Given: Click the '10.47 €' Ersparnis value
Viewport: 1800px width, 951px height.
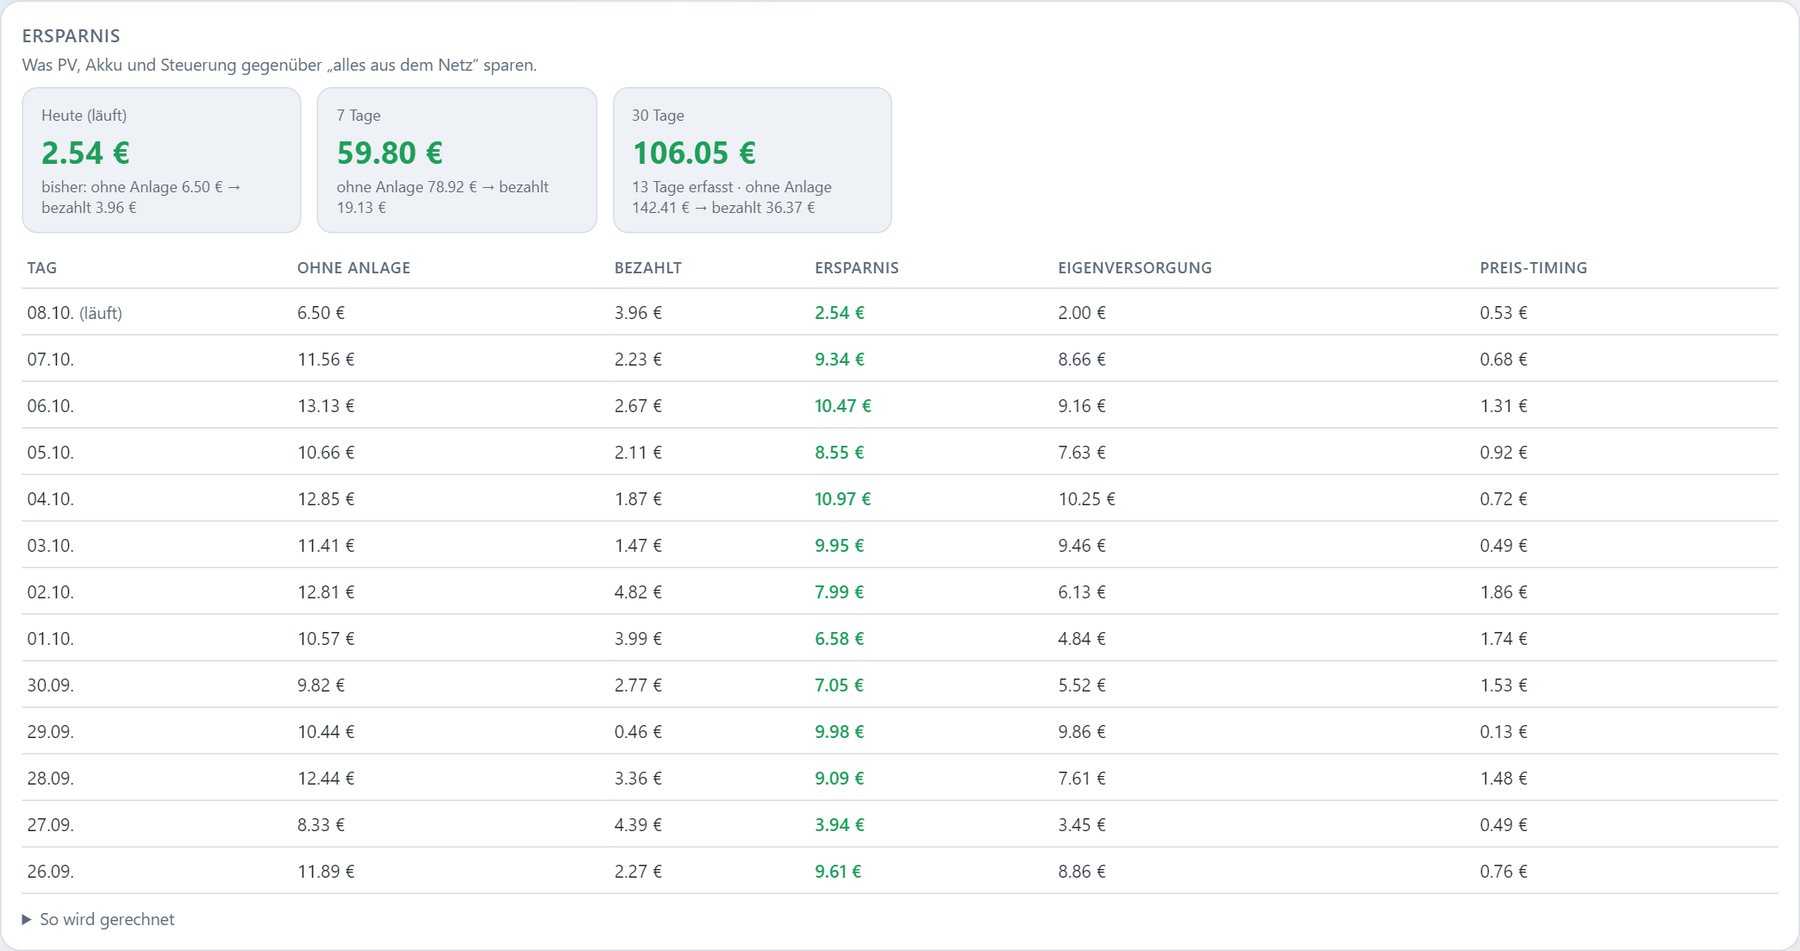Looking at the screenshot, I should coord(843,406).
